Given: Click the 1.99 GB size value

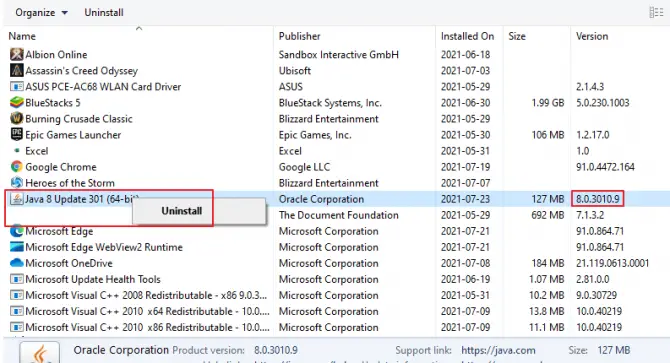Looking at the screenshot, I should [x=548, y=103].
